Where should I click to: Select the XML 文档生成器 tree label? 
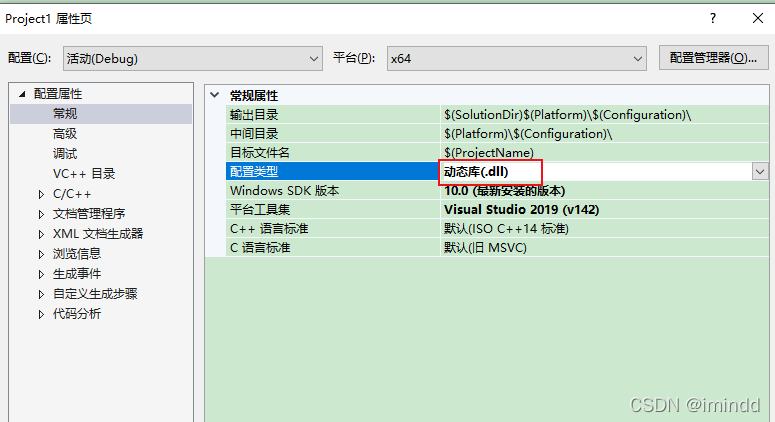[x=98, y=234]
